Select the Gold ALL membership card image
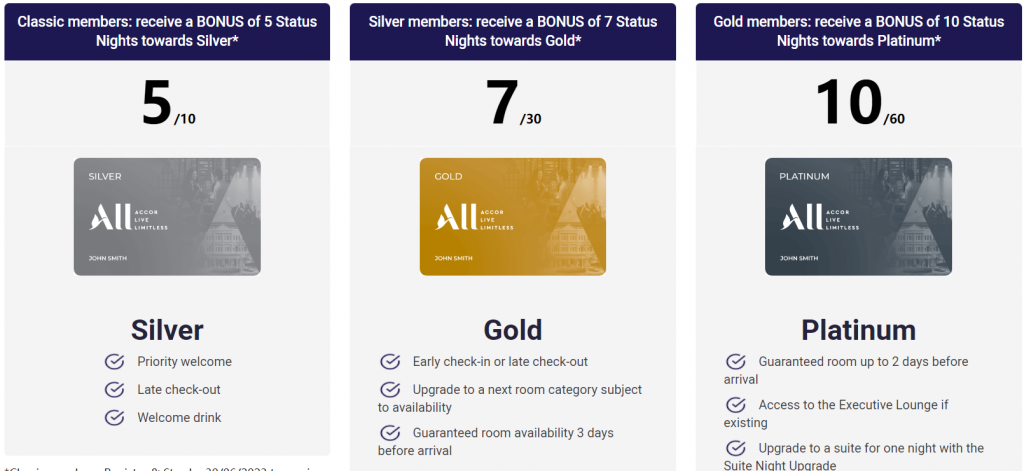This screenshot has height=471, width=1024. tap(513, 217)
